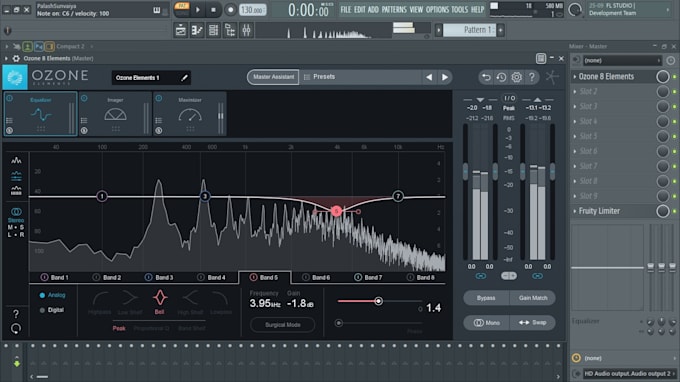Select the Analog EQ mode
The height and width of the screenshot is (382, 680).
52,295
